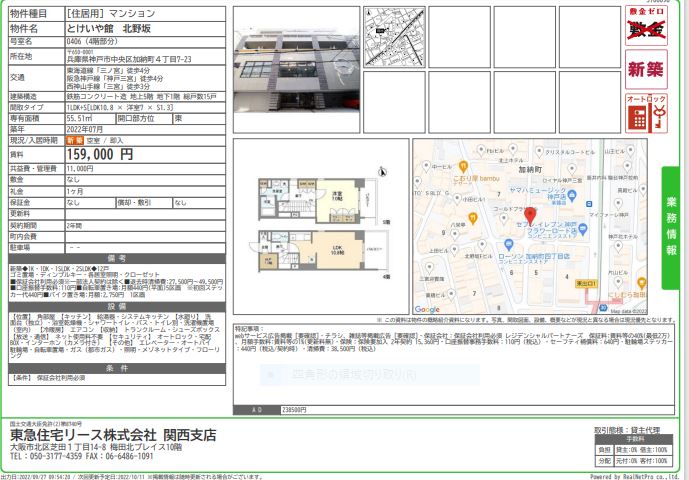Select the '元付:0% 客付:100%' split cell
Image resolution: width=689 pixels, height=480 pixels.
tap(642, 461)
